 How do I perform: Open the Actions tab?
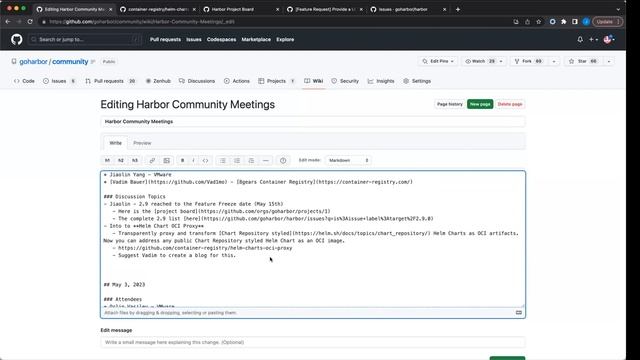tap(237, 81)
